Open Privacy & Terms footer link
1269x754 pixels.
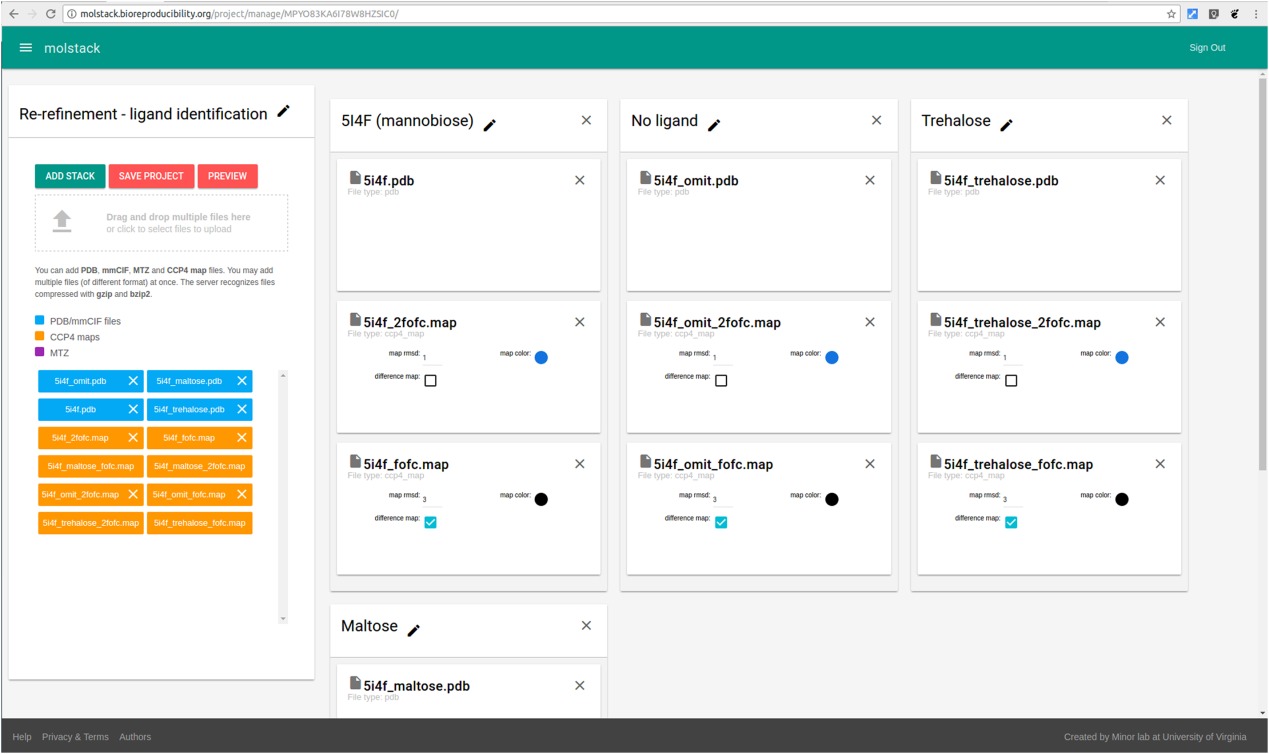pos(75,737)
